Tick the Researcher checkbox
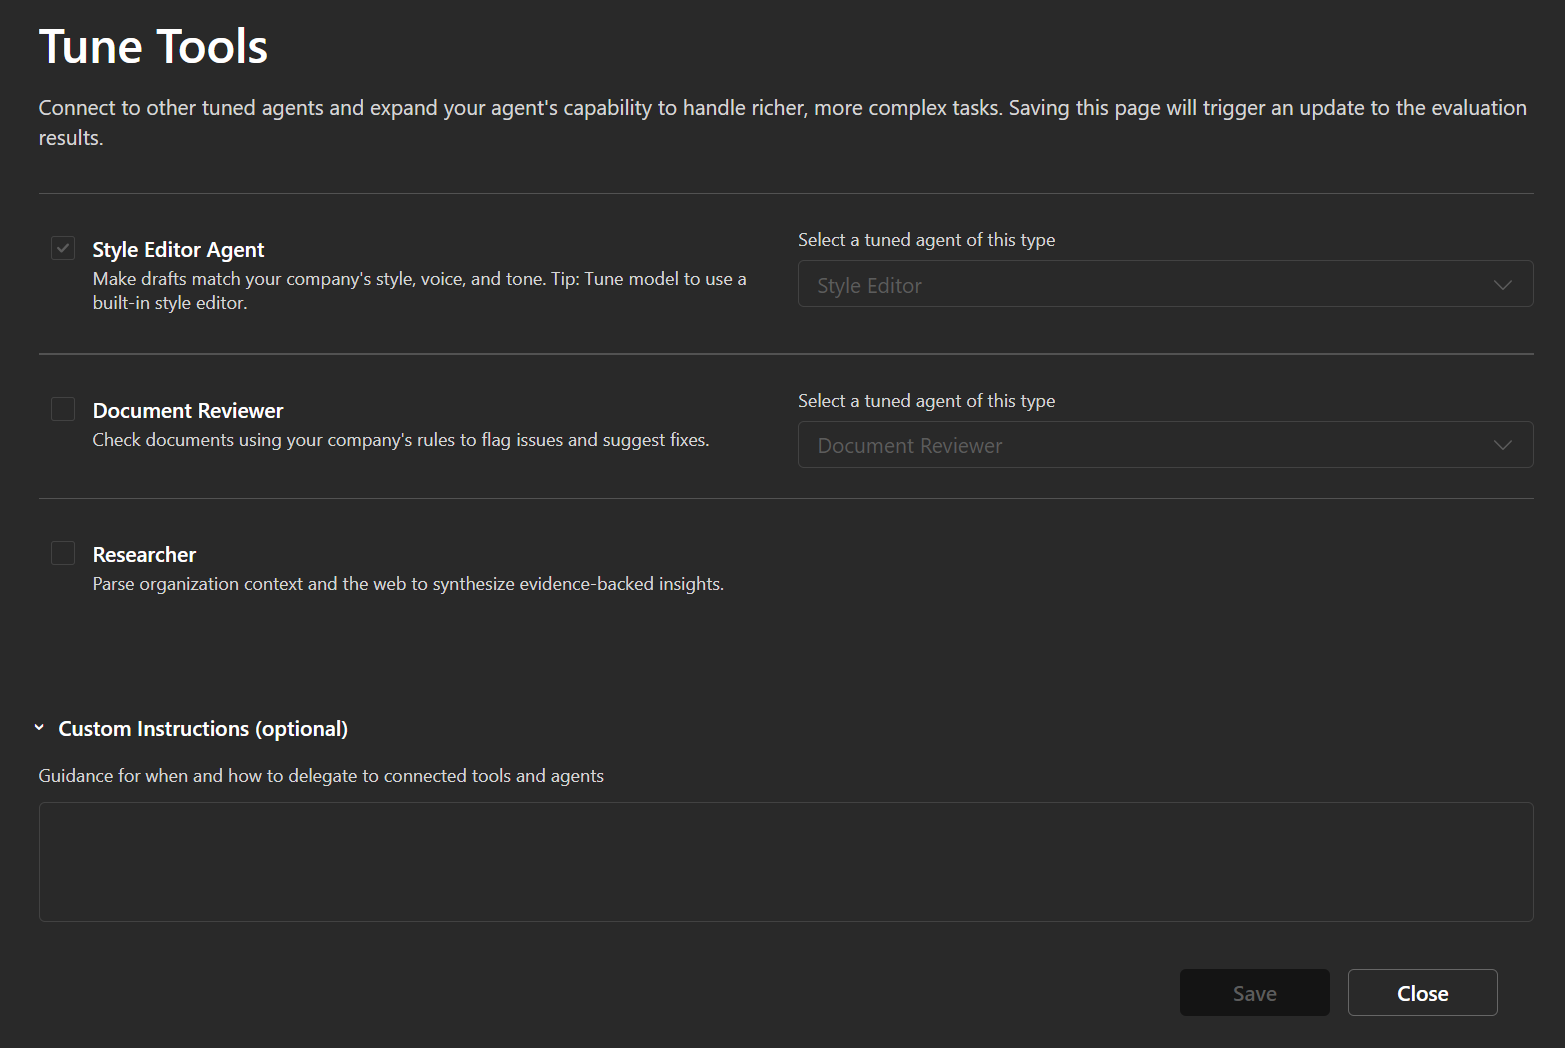Screen dimensions: 1565x1048 [63, 553]
